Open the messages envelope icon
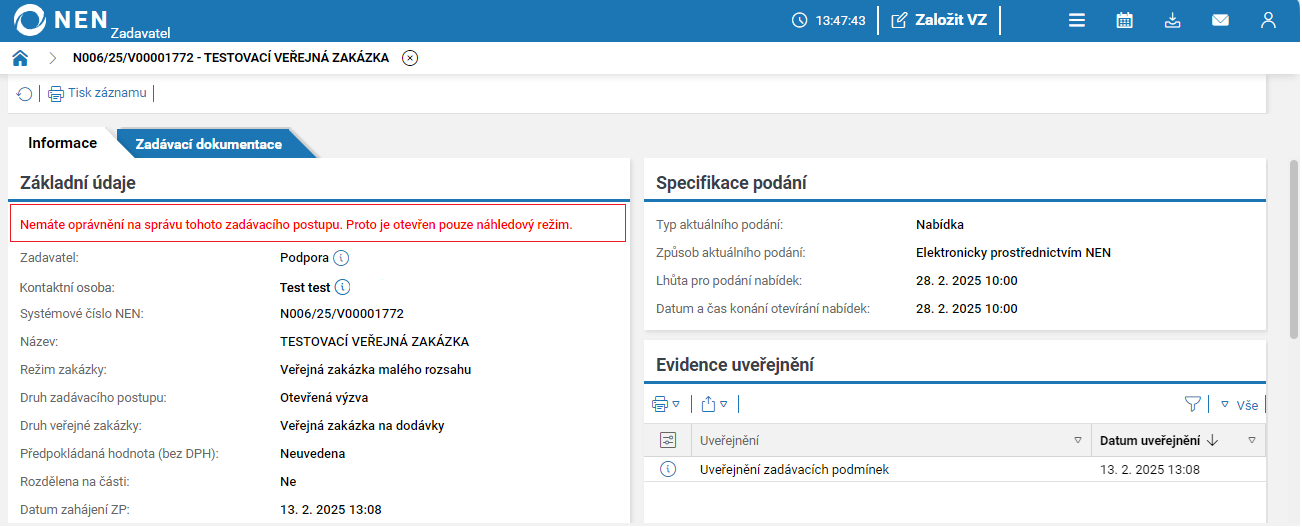Image resolution: width=1302 pixels, height=527 pixels. [x=1220, y=20]
